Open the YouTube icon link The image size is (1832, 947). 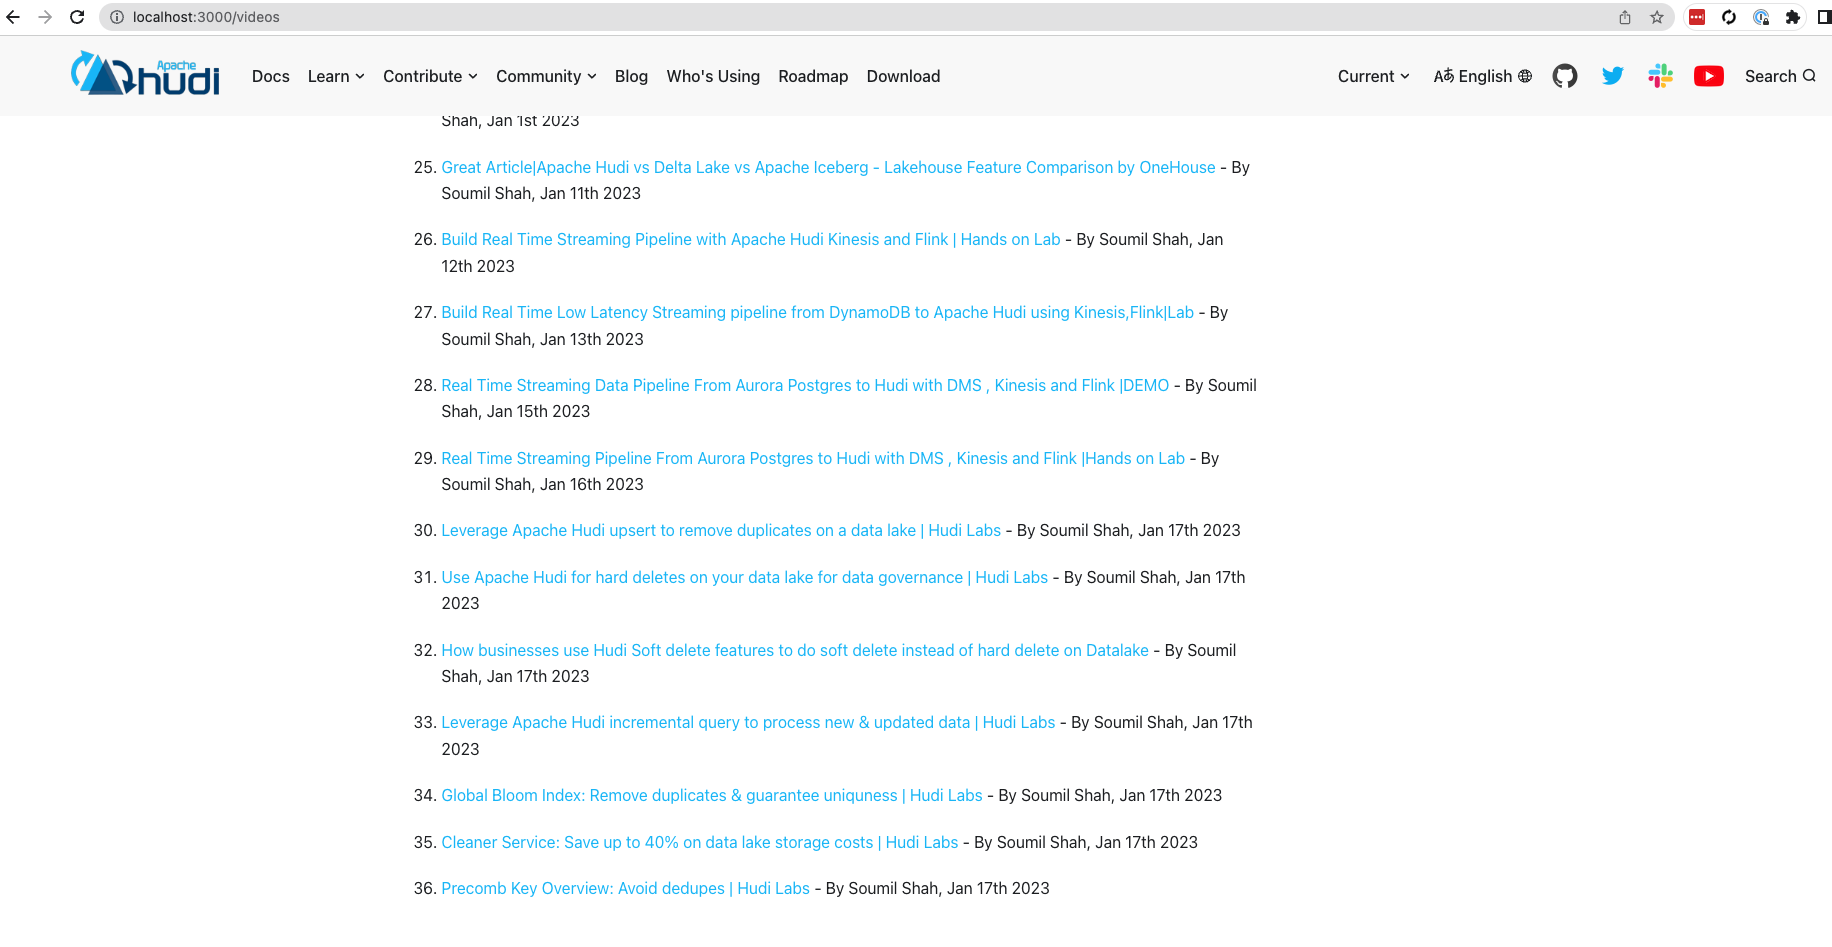point(1709,76)
